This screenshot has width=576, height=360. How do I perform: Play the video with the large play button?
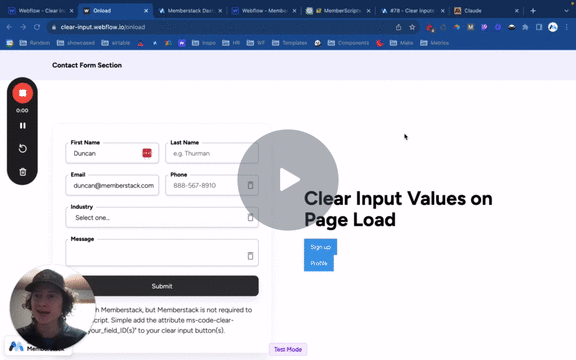pos(288,180)
